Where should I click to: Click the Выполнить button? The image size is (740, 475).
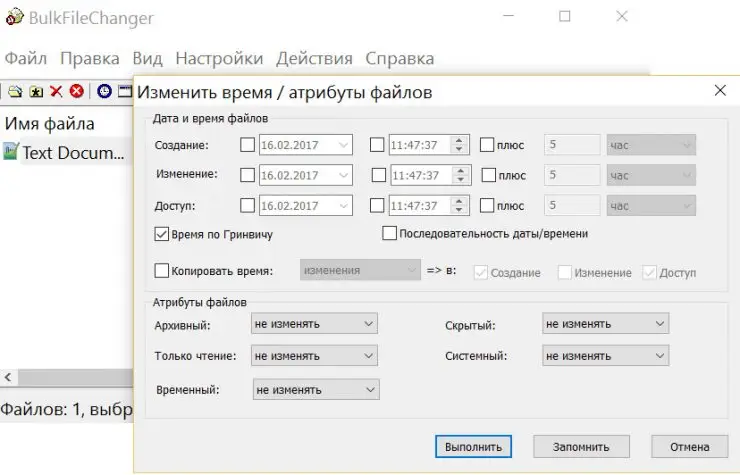[x=473, y=447]
